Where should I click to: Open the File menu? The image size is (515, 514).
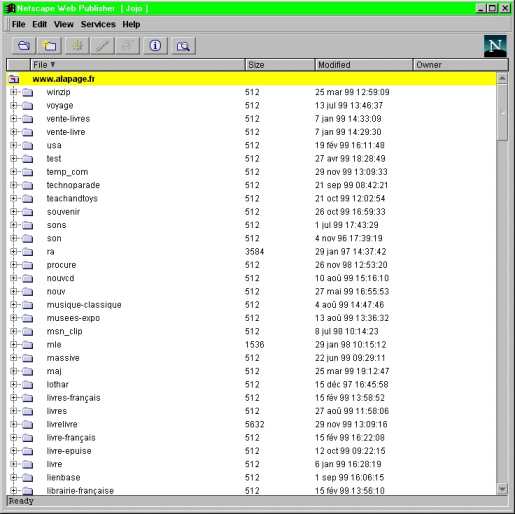19,24
